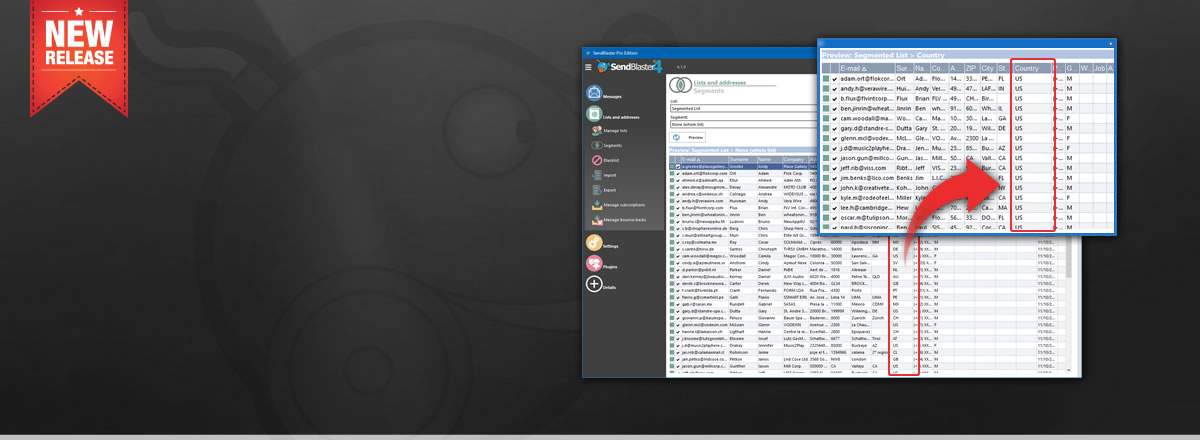
Task: Toggle checkmark for gary.d@standre-s in popup
Action: 834,128
